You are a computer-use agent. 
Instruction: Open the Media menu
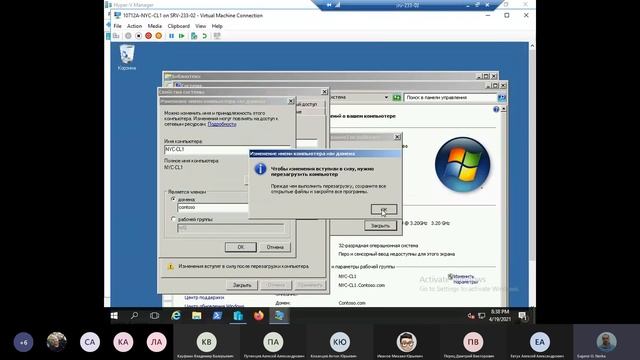(155, 26)
